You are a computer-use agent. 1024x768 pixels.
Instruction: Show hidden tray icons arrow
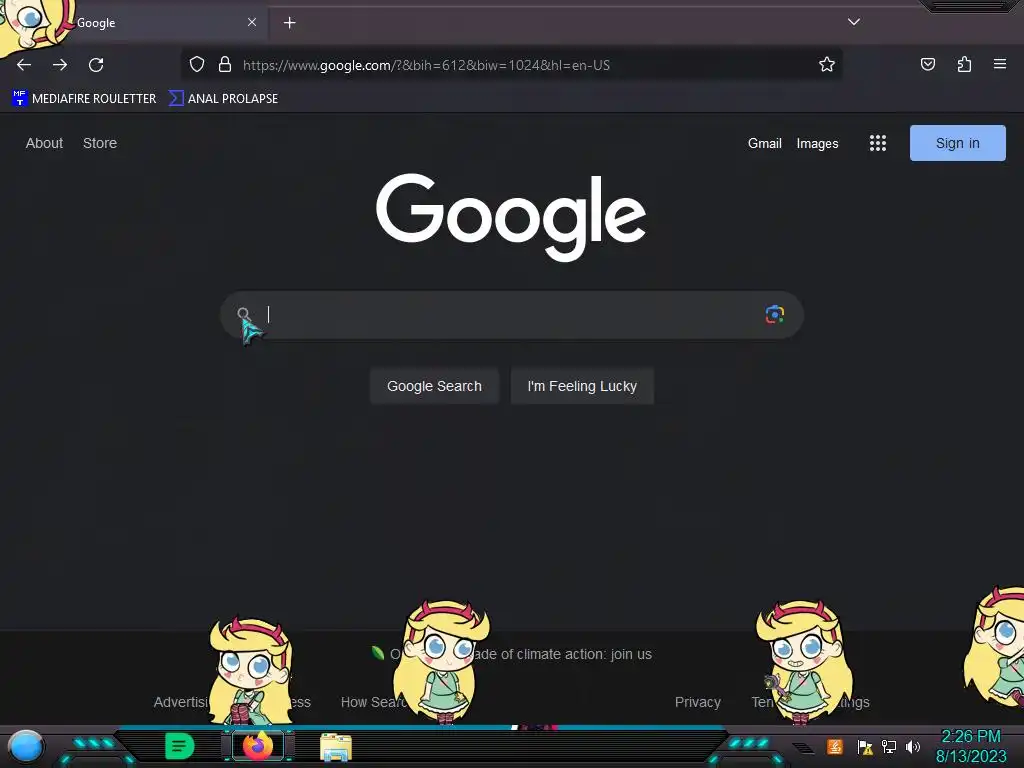click(x=803, y=748)
